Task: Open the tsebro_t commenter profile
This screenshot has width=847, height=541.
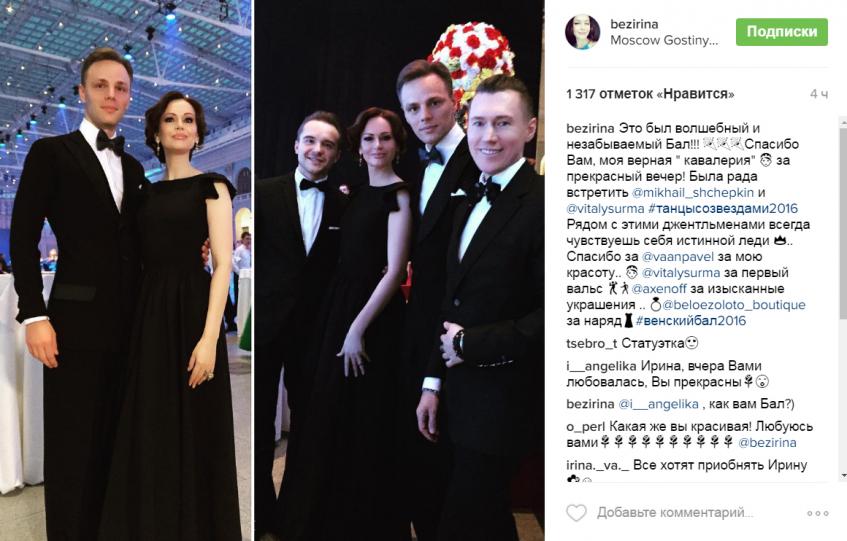Action: [591, 343]
